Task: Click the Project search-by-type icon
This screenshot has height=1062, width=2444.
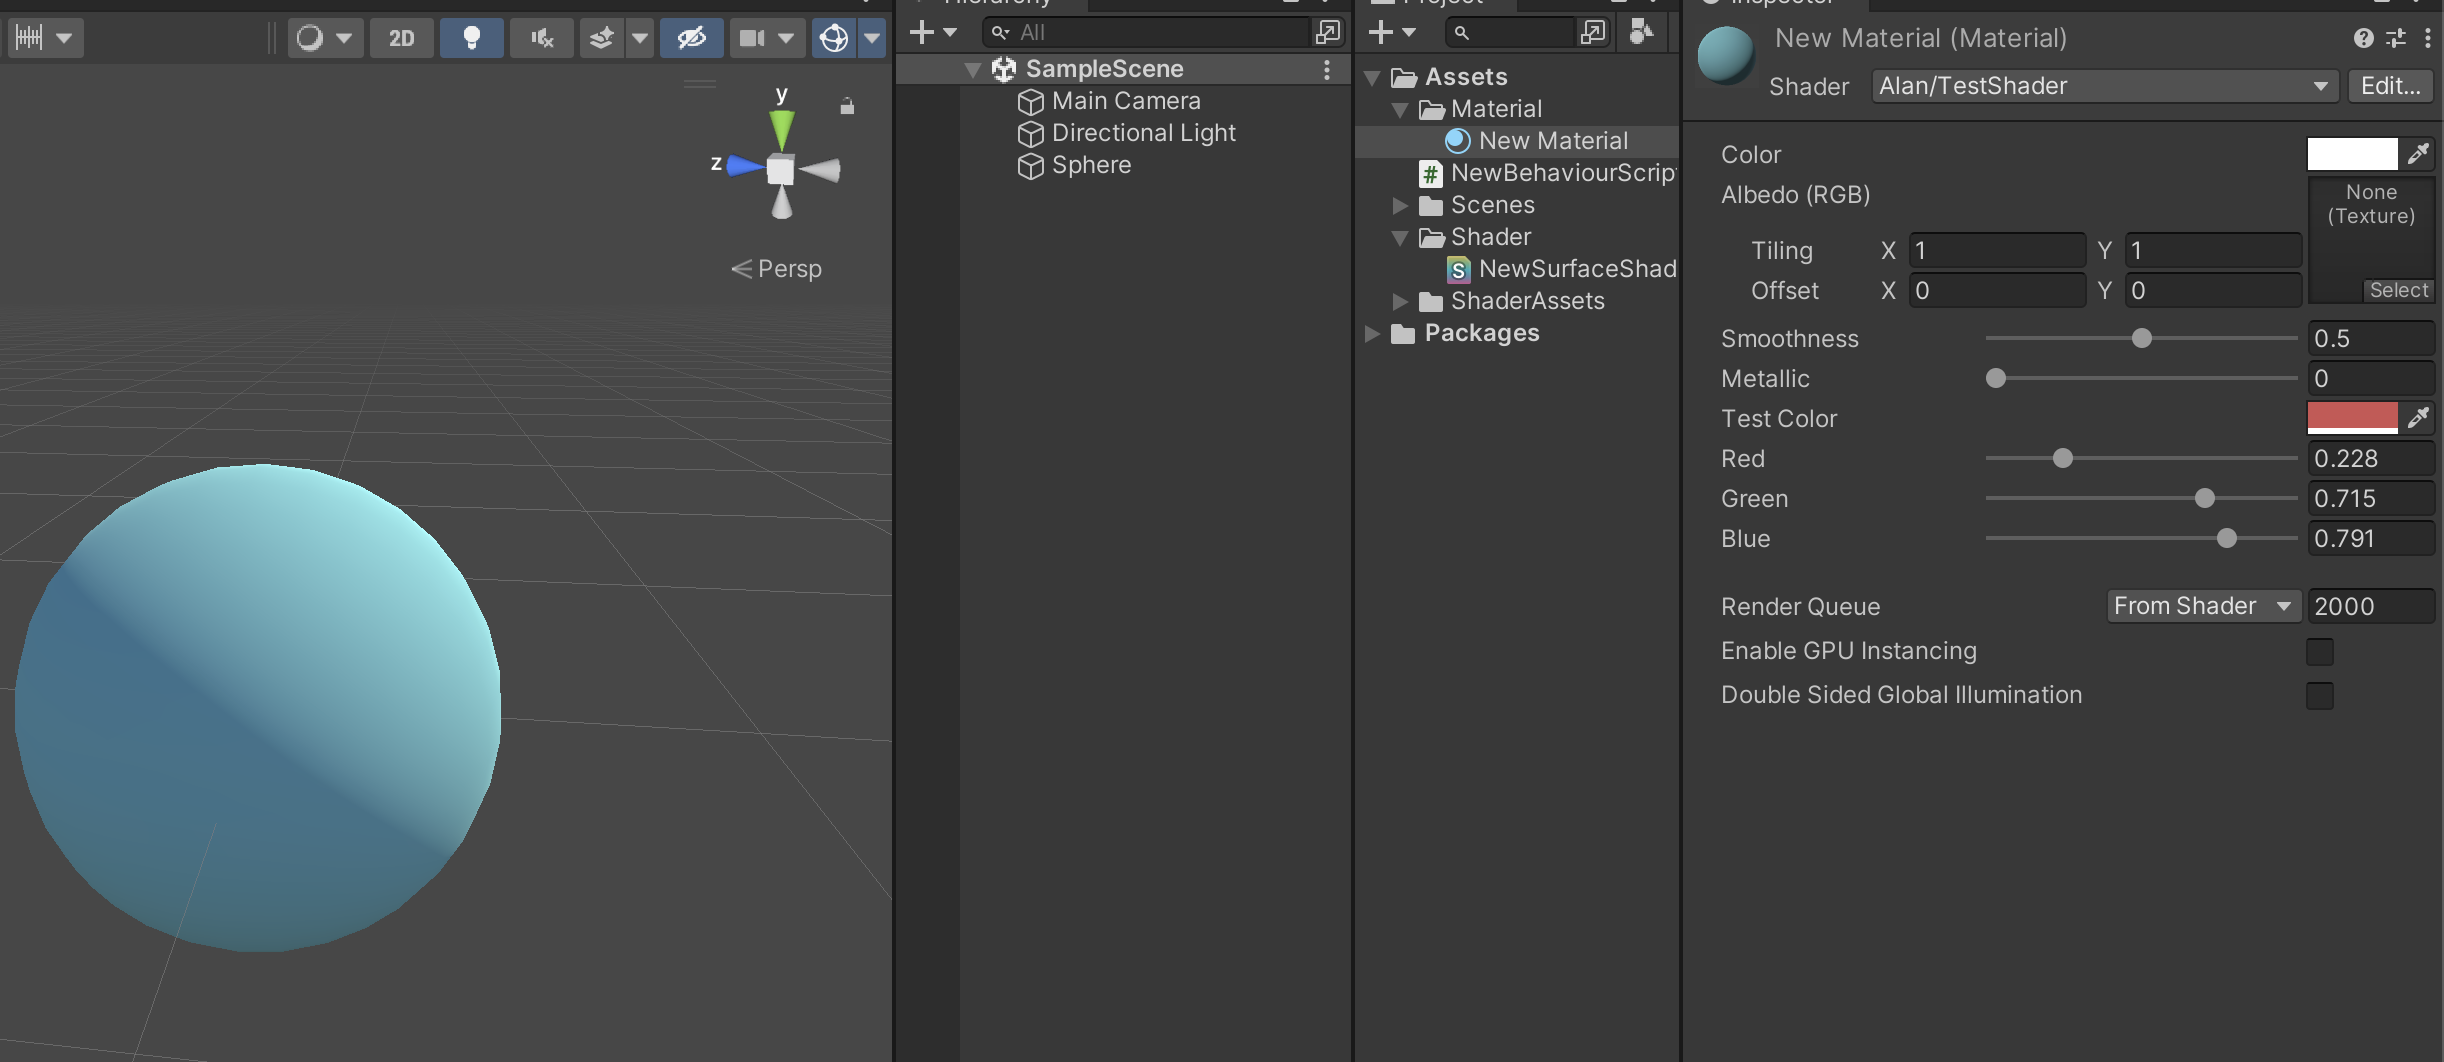Action: [1641, 33]
